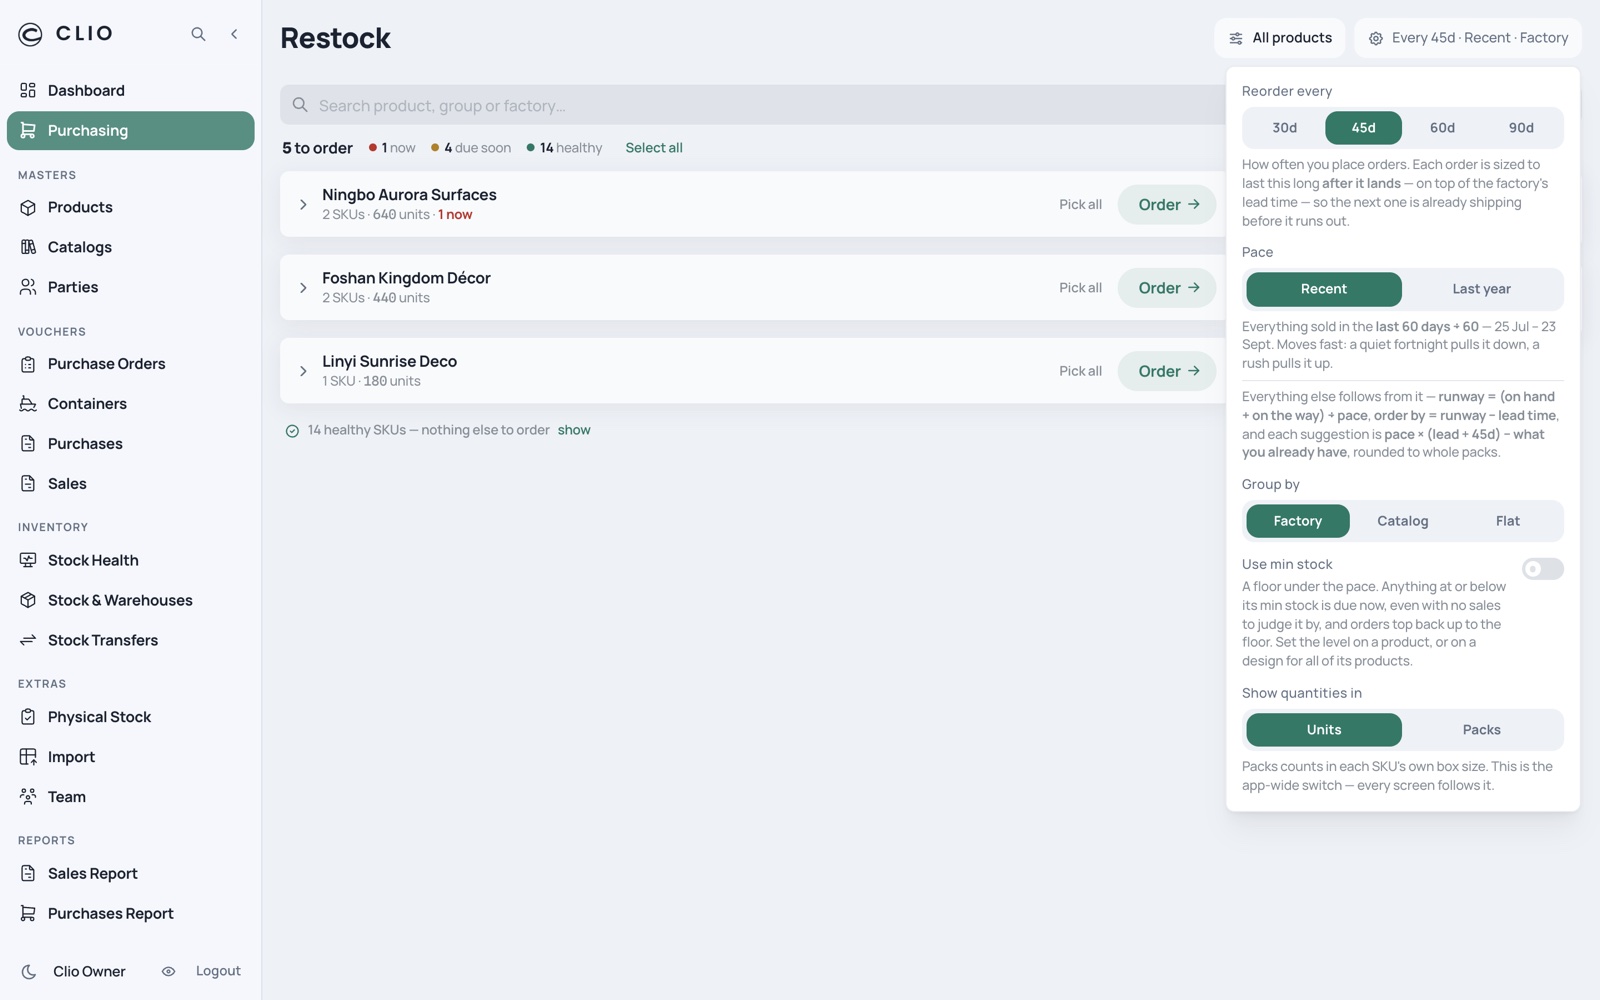1600x1000 pixels.
Task: Group by Flat
Action: pyautogui.click(x=1507, y=521)
